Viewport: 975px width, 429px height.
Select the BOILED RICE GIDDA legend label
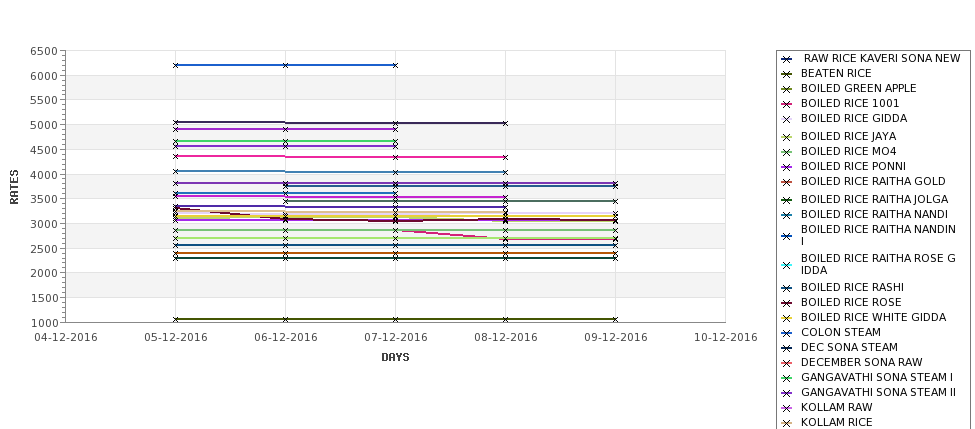(x=853, y=118)
